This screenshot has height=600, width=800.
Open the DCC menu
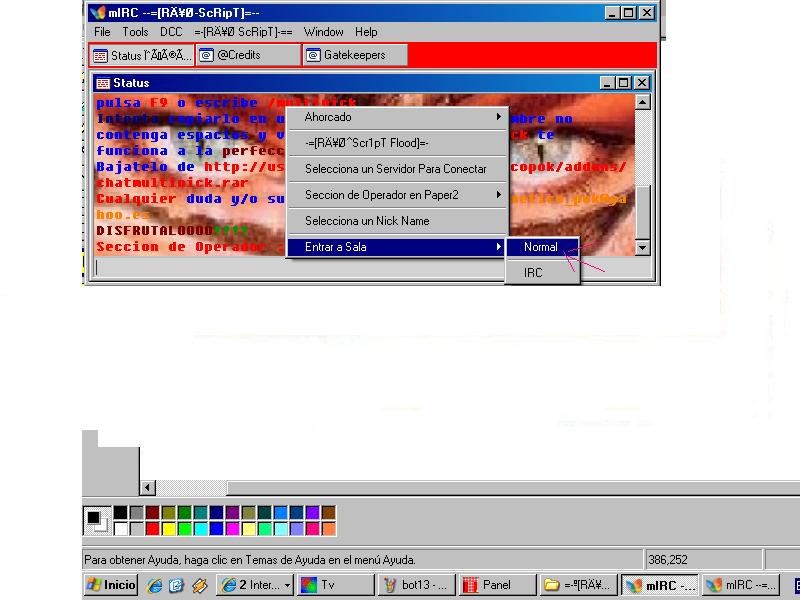[171, 32]
